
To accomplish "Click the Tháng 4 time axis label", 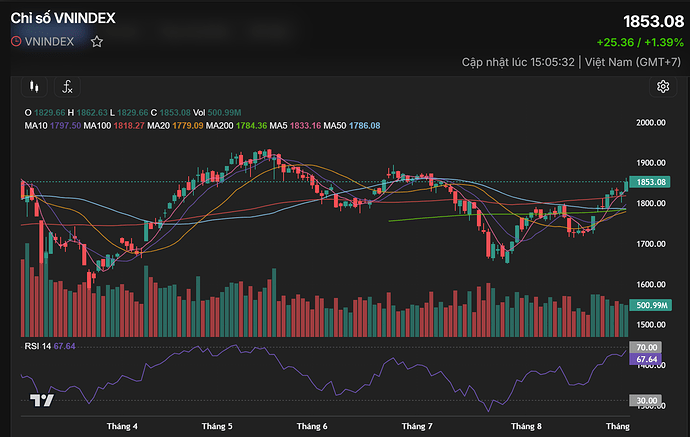I will 122,426.
